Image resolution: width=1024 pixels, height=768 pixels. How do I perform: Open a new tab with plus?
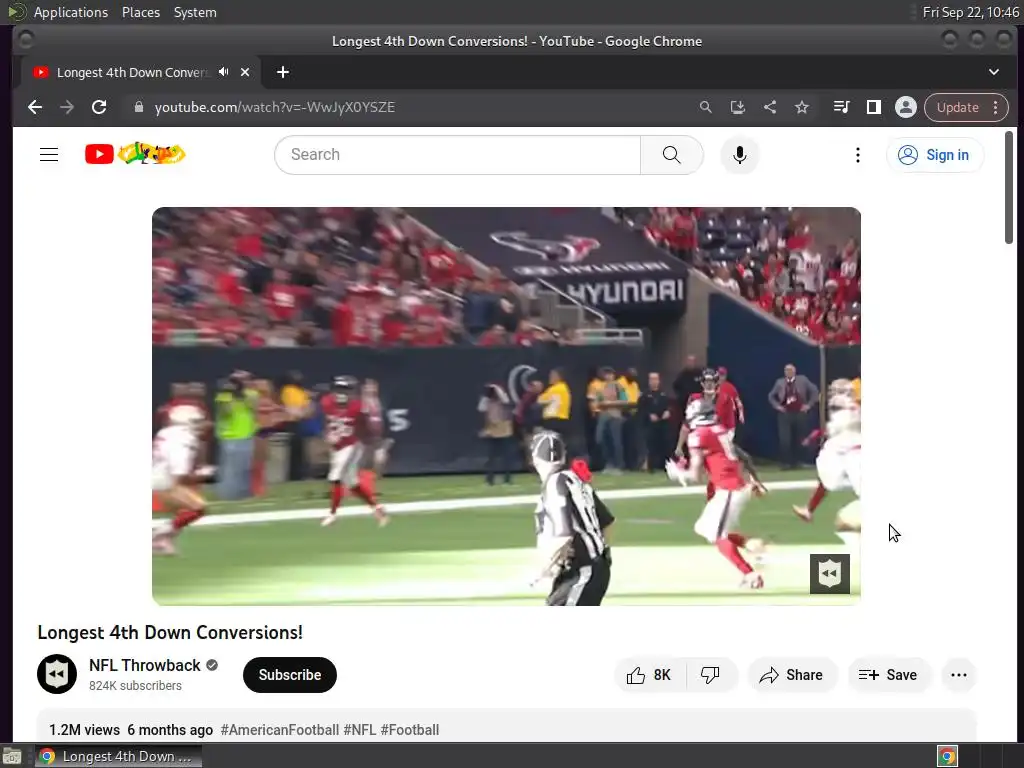pos(283,72)
